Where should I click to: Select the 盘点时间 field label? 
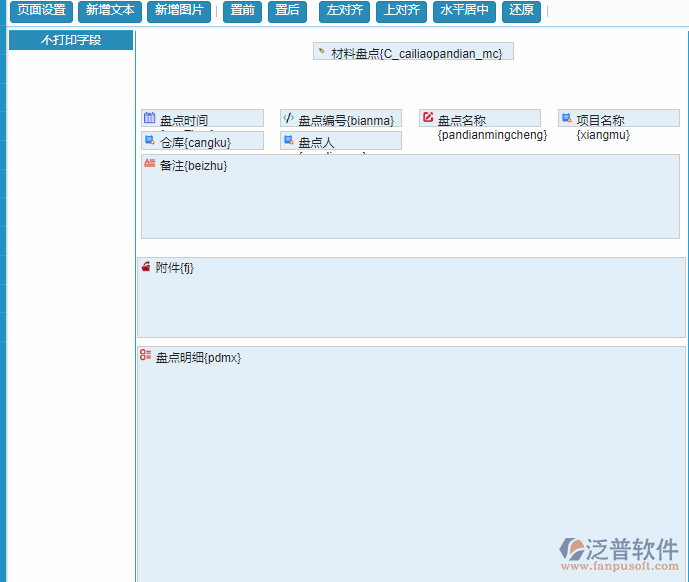pos(184,120)
